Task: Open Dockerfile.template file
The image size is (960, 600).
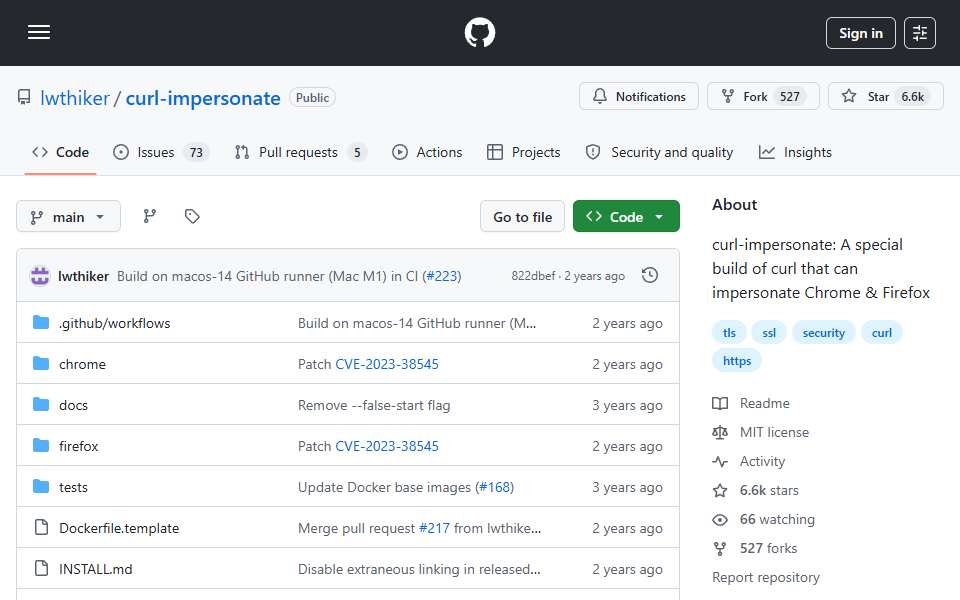Action: (x=119, y=528)
